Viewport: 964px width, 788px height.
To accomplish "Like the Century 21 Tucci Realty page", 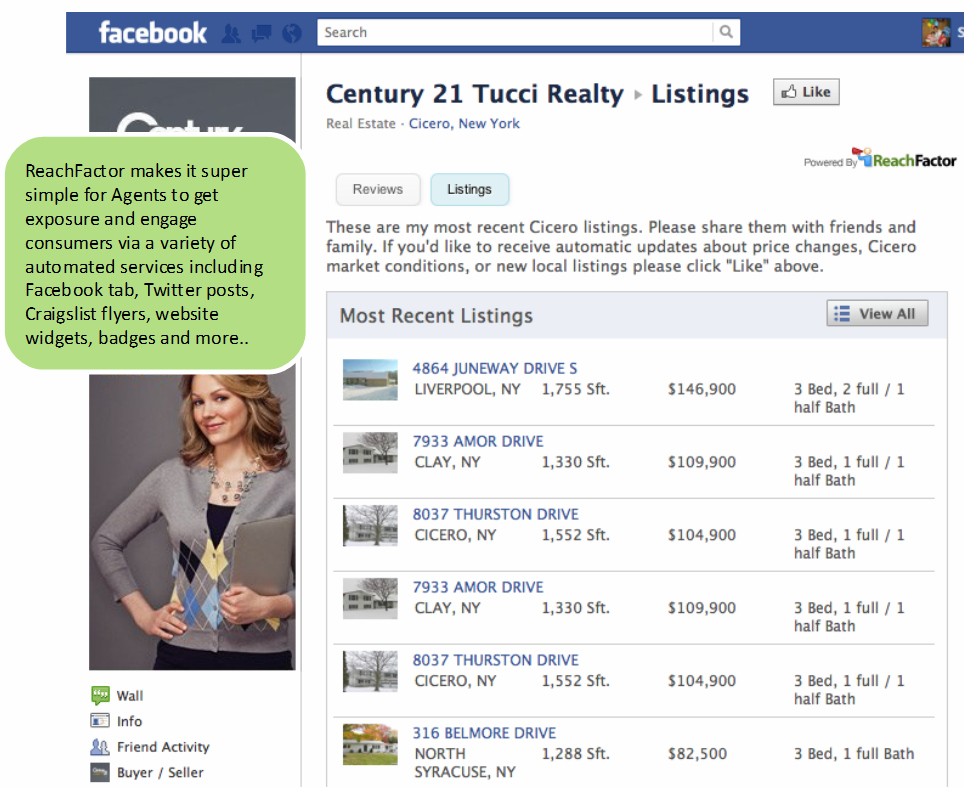I will pos(806,92).
